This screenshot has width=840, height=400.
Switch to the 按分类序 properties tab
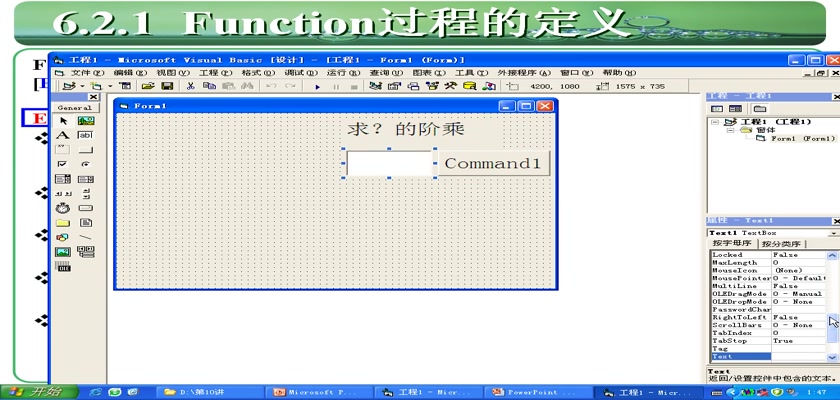pyautogui.click(x=781, y=243)
